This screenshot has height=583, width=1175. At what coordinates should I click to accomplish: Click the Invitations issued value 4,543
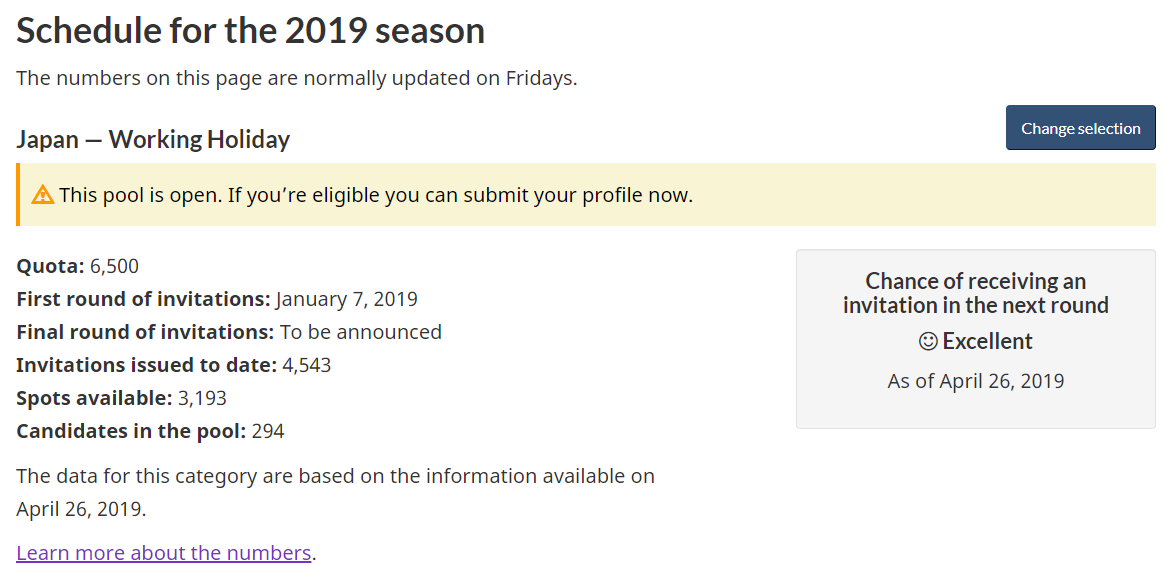coord(306,365)
